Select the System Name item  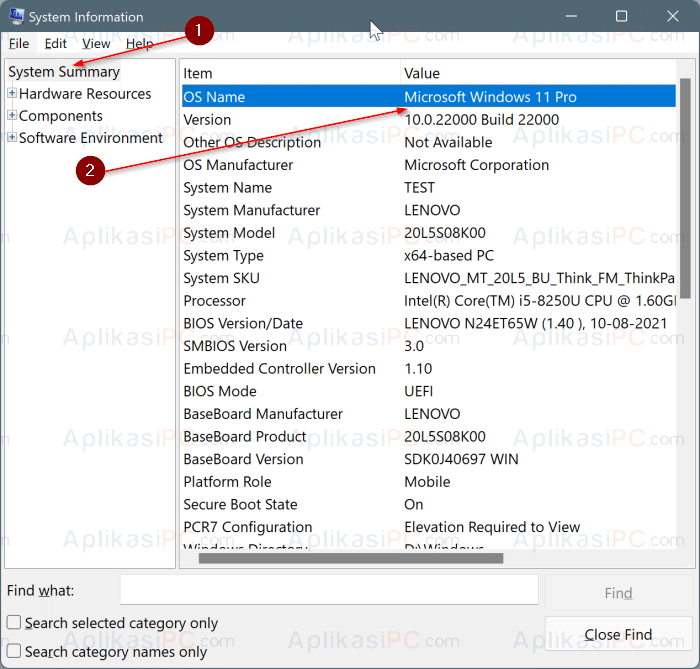tap(227, 187)
